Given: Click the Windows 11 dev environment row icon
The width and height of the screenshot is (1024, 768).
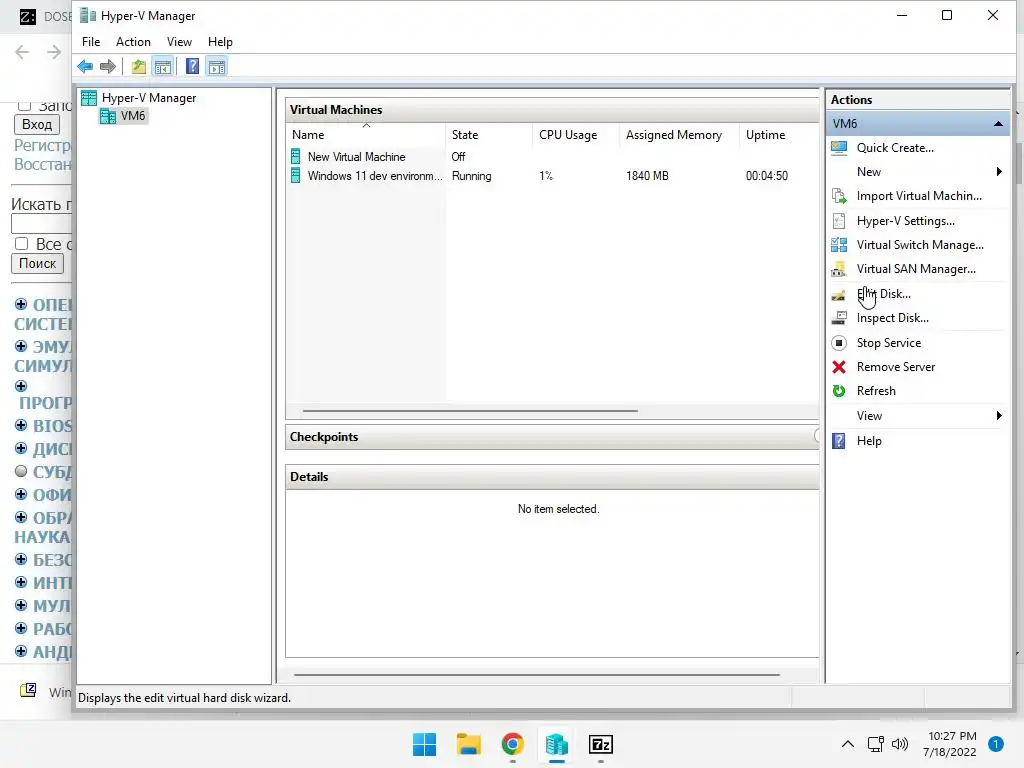Looking at the screenshot, I should click(x=296, y=176).
